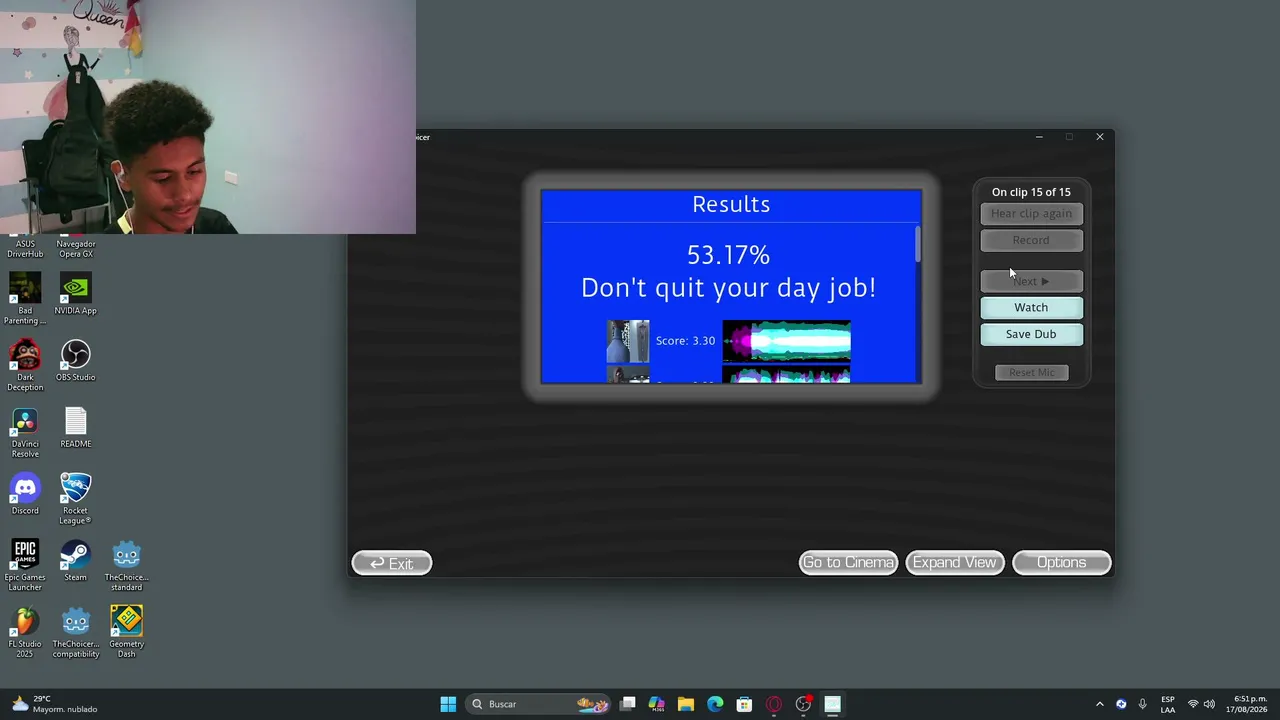Launch NVIDIA App from desktop
The height and width of the screenshot is (720, 1280).
point(76,294)
